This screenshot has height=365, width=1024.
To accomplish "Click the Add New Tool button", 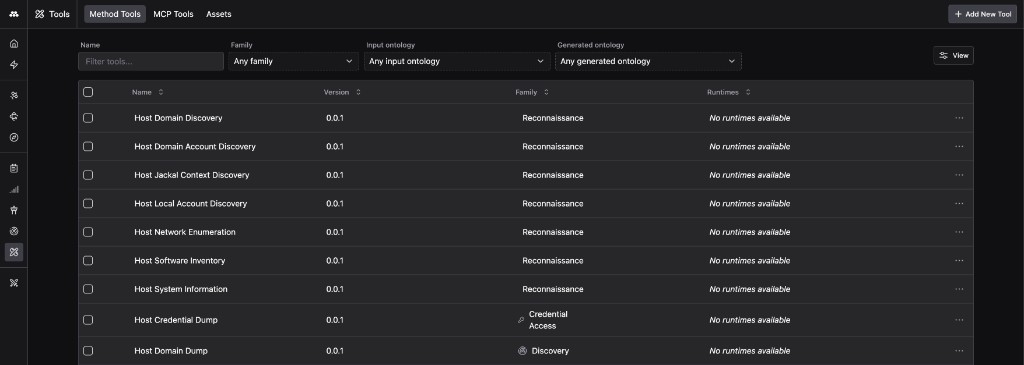I will [982, 14].
